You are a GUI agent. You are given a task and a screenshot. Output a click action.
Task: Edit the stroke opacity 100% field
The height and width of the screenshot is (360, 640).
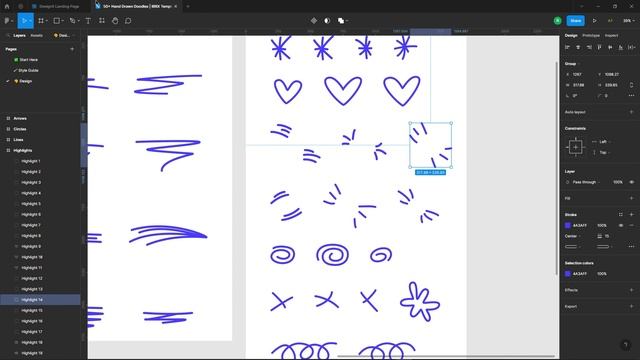(x=602, y=225)
